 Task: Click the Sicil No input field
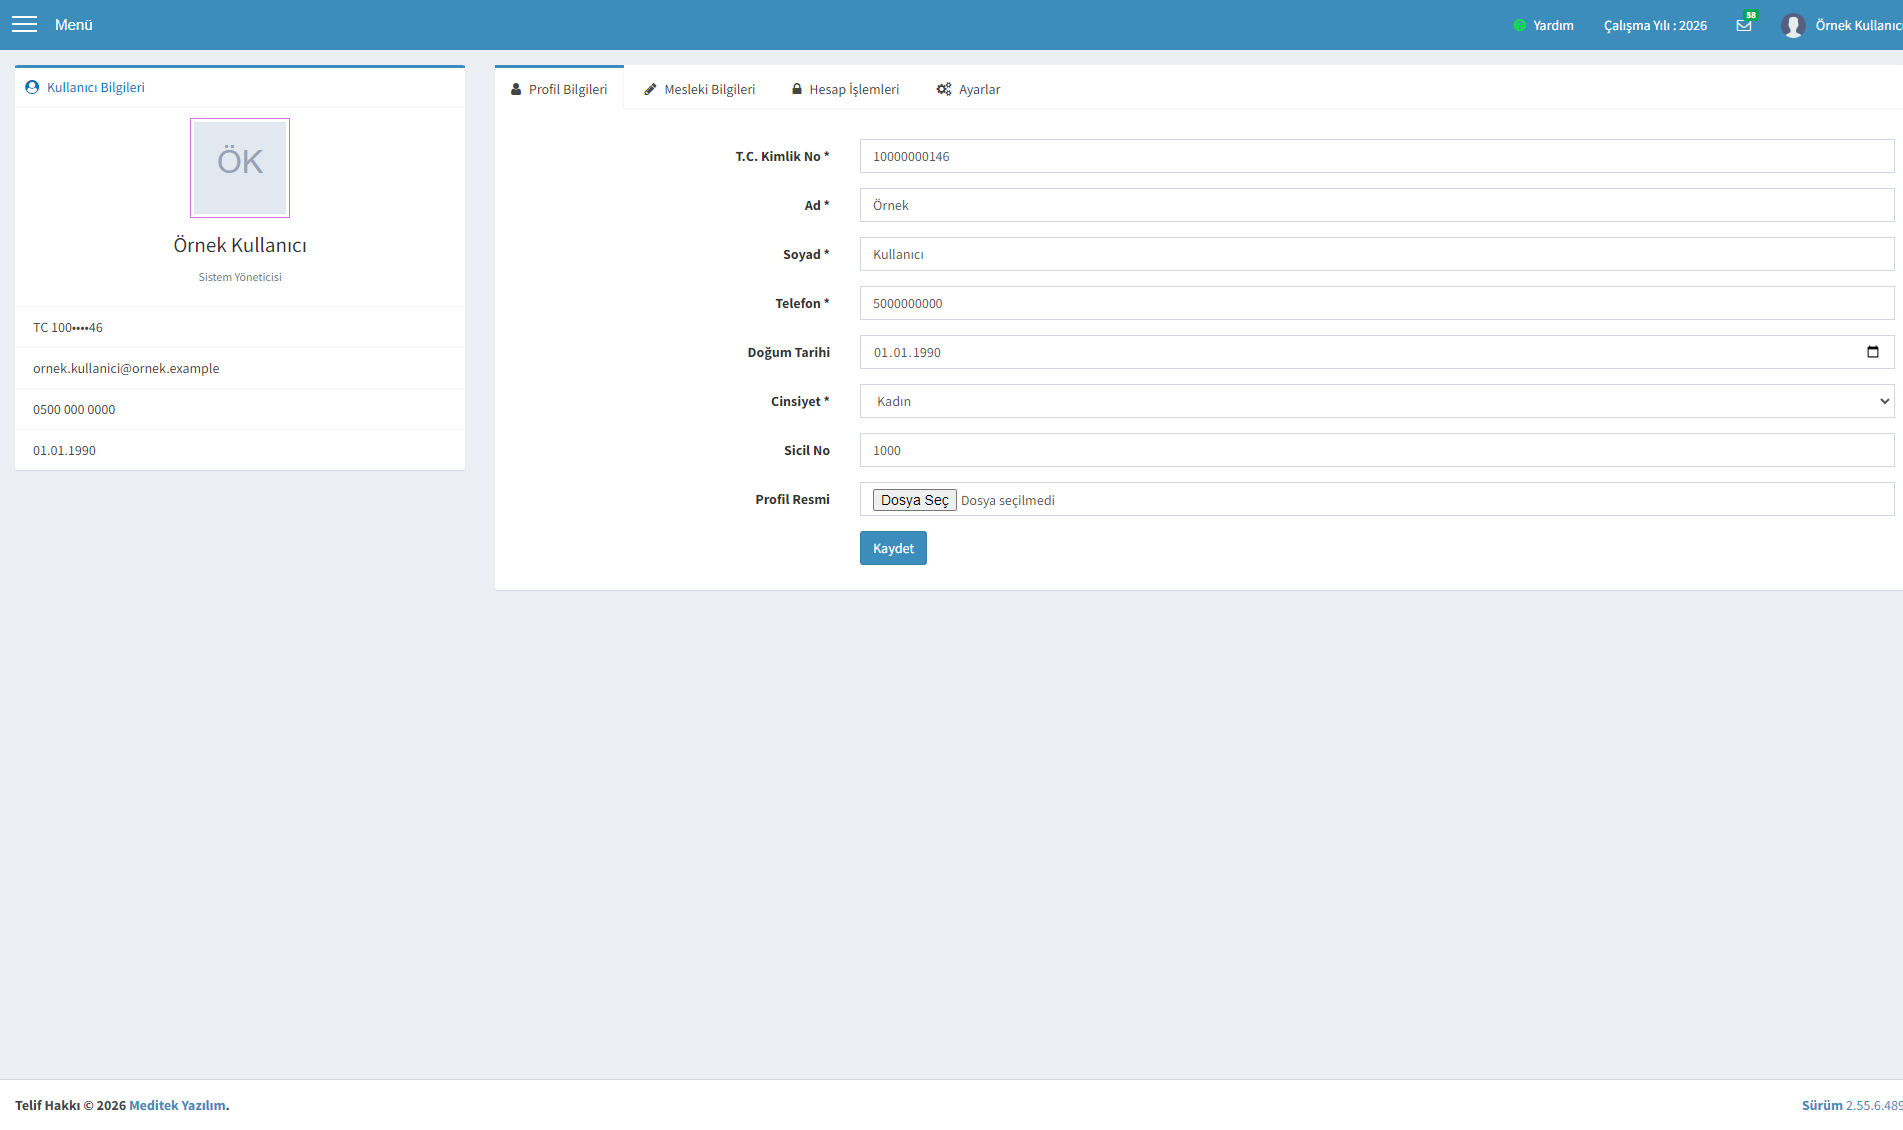1377,450
